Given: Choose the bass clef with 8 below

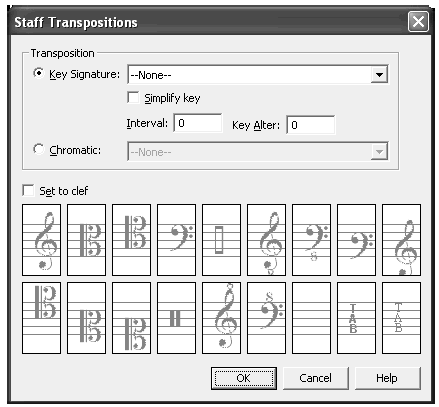Looking at the screenshot, I should [x=311, y=240].
